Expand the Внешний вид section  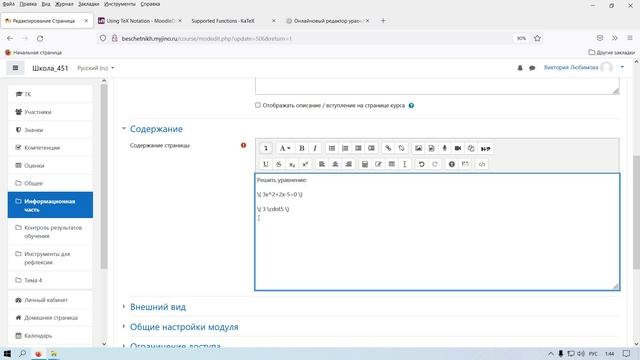click(158, 307)
